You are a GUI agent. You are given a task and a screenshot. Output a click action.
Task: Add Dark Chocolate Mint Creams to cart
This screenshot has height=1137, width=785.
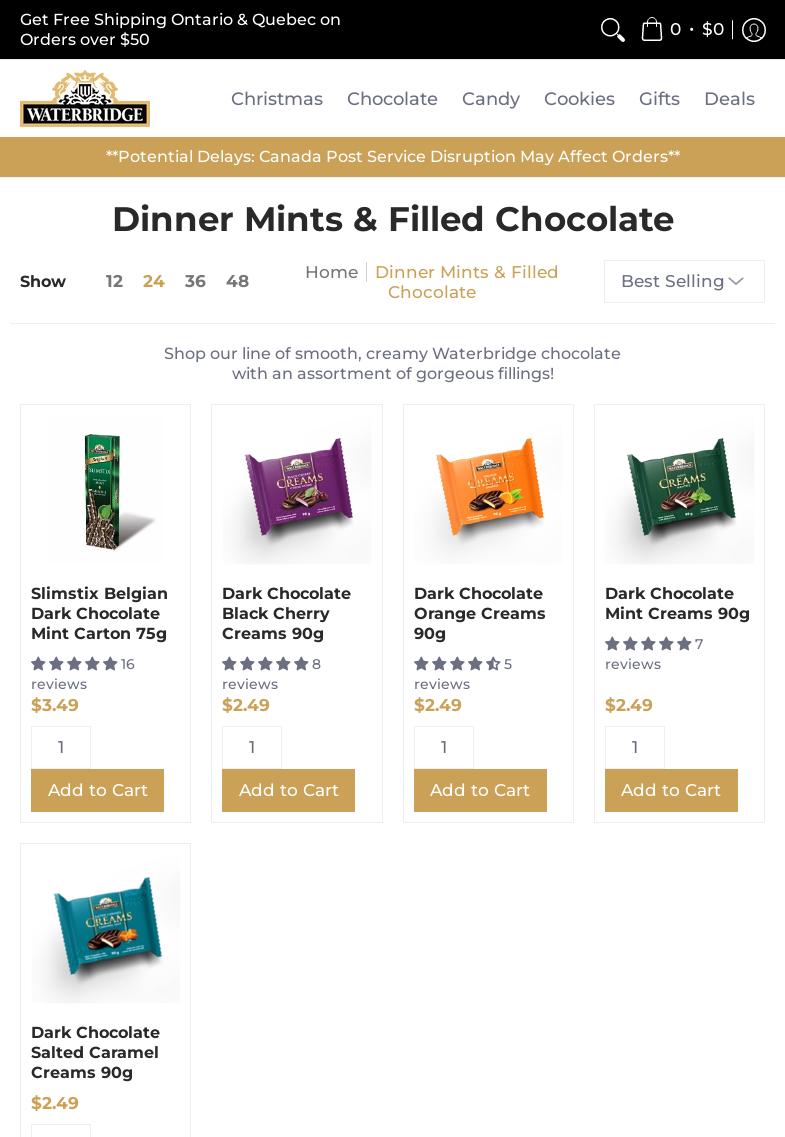pyautogui.click(x=671, y=790)
